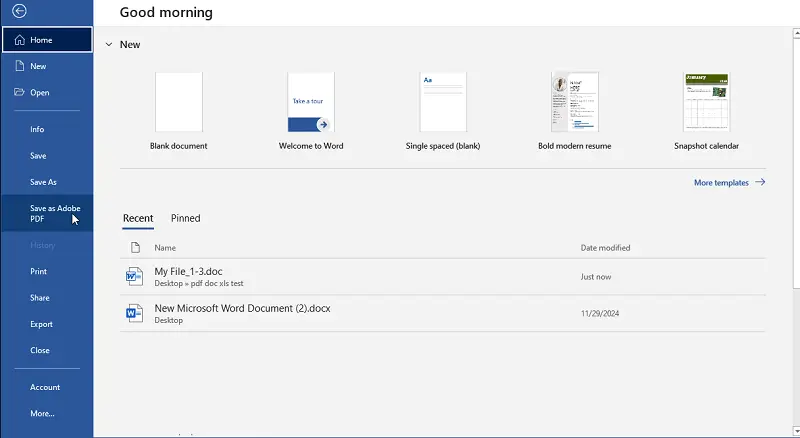
Task: Click the Just now date entry
Action: pyautogui.click(x=595, y=277)
